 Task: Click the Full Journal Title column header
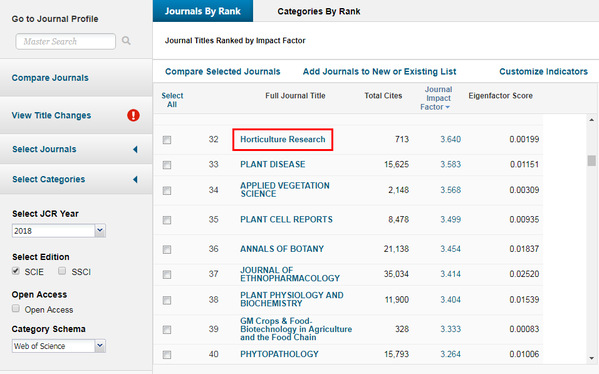click(295, 96)
